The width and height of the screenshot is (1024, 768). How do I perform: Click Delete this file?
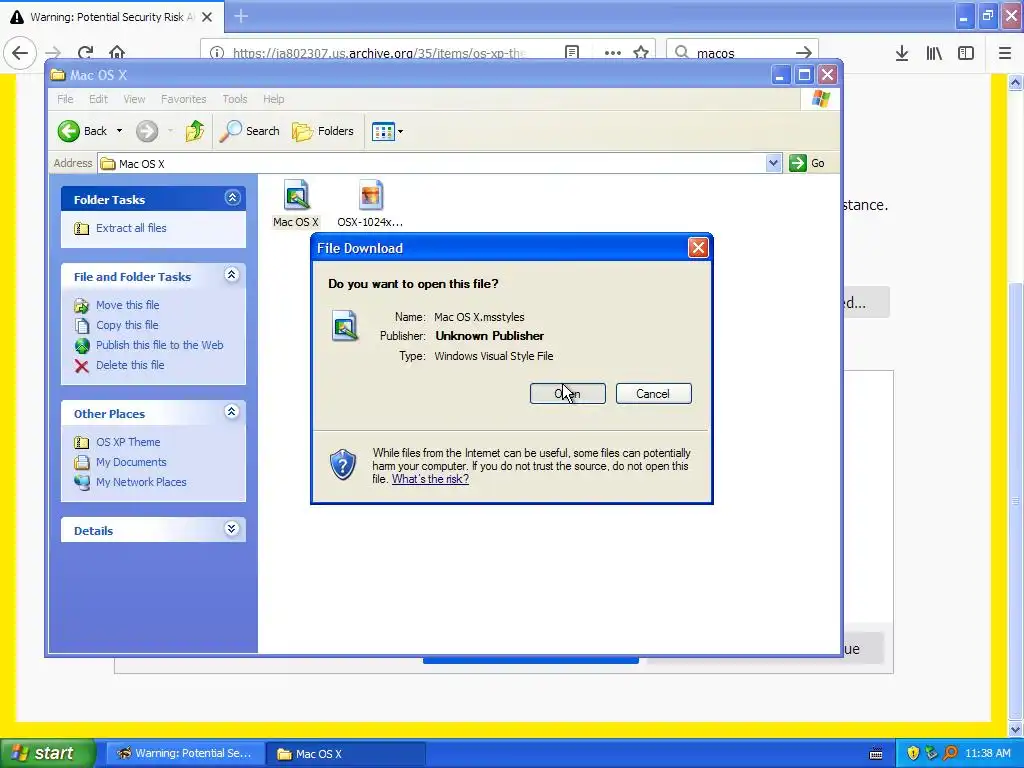(130, 365)
